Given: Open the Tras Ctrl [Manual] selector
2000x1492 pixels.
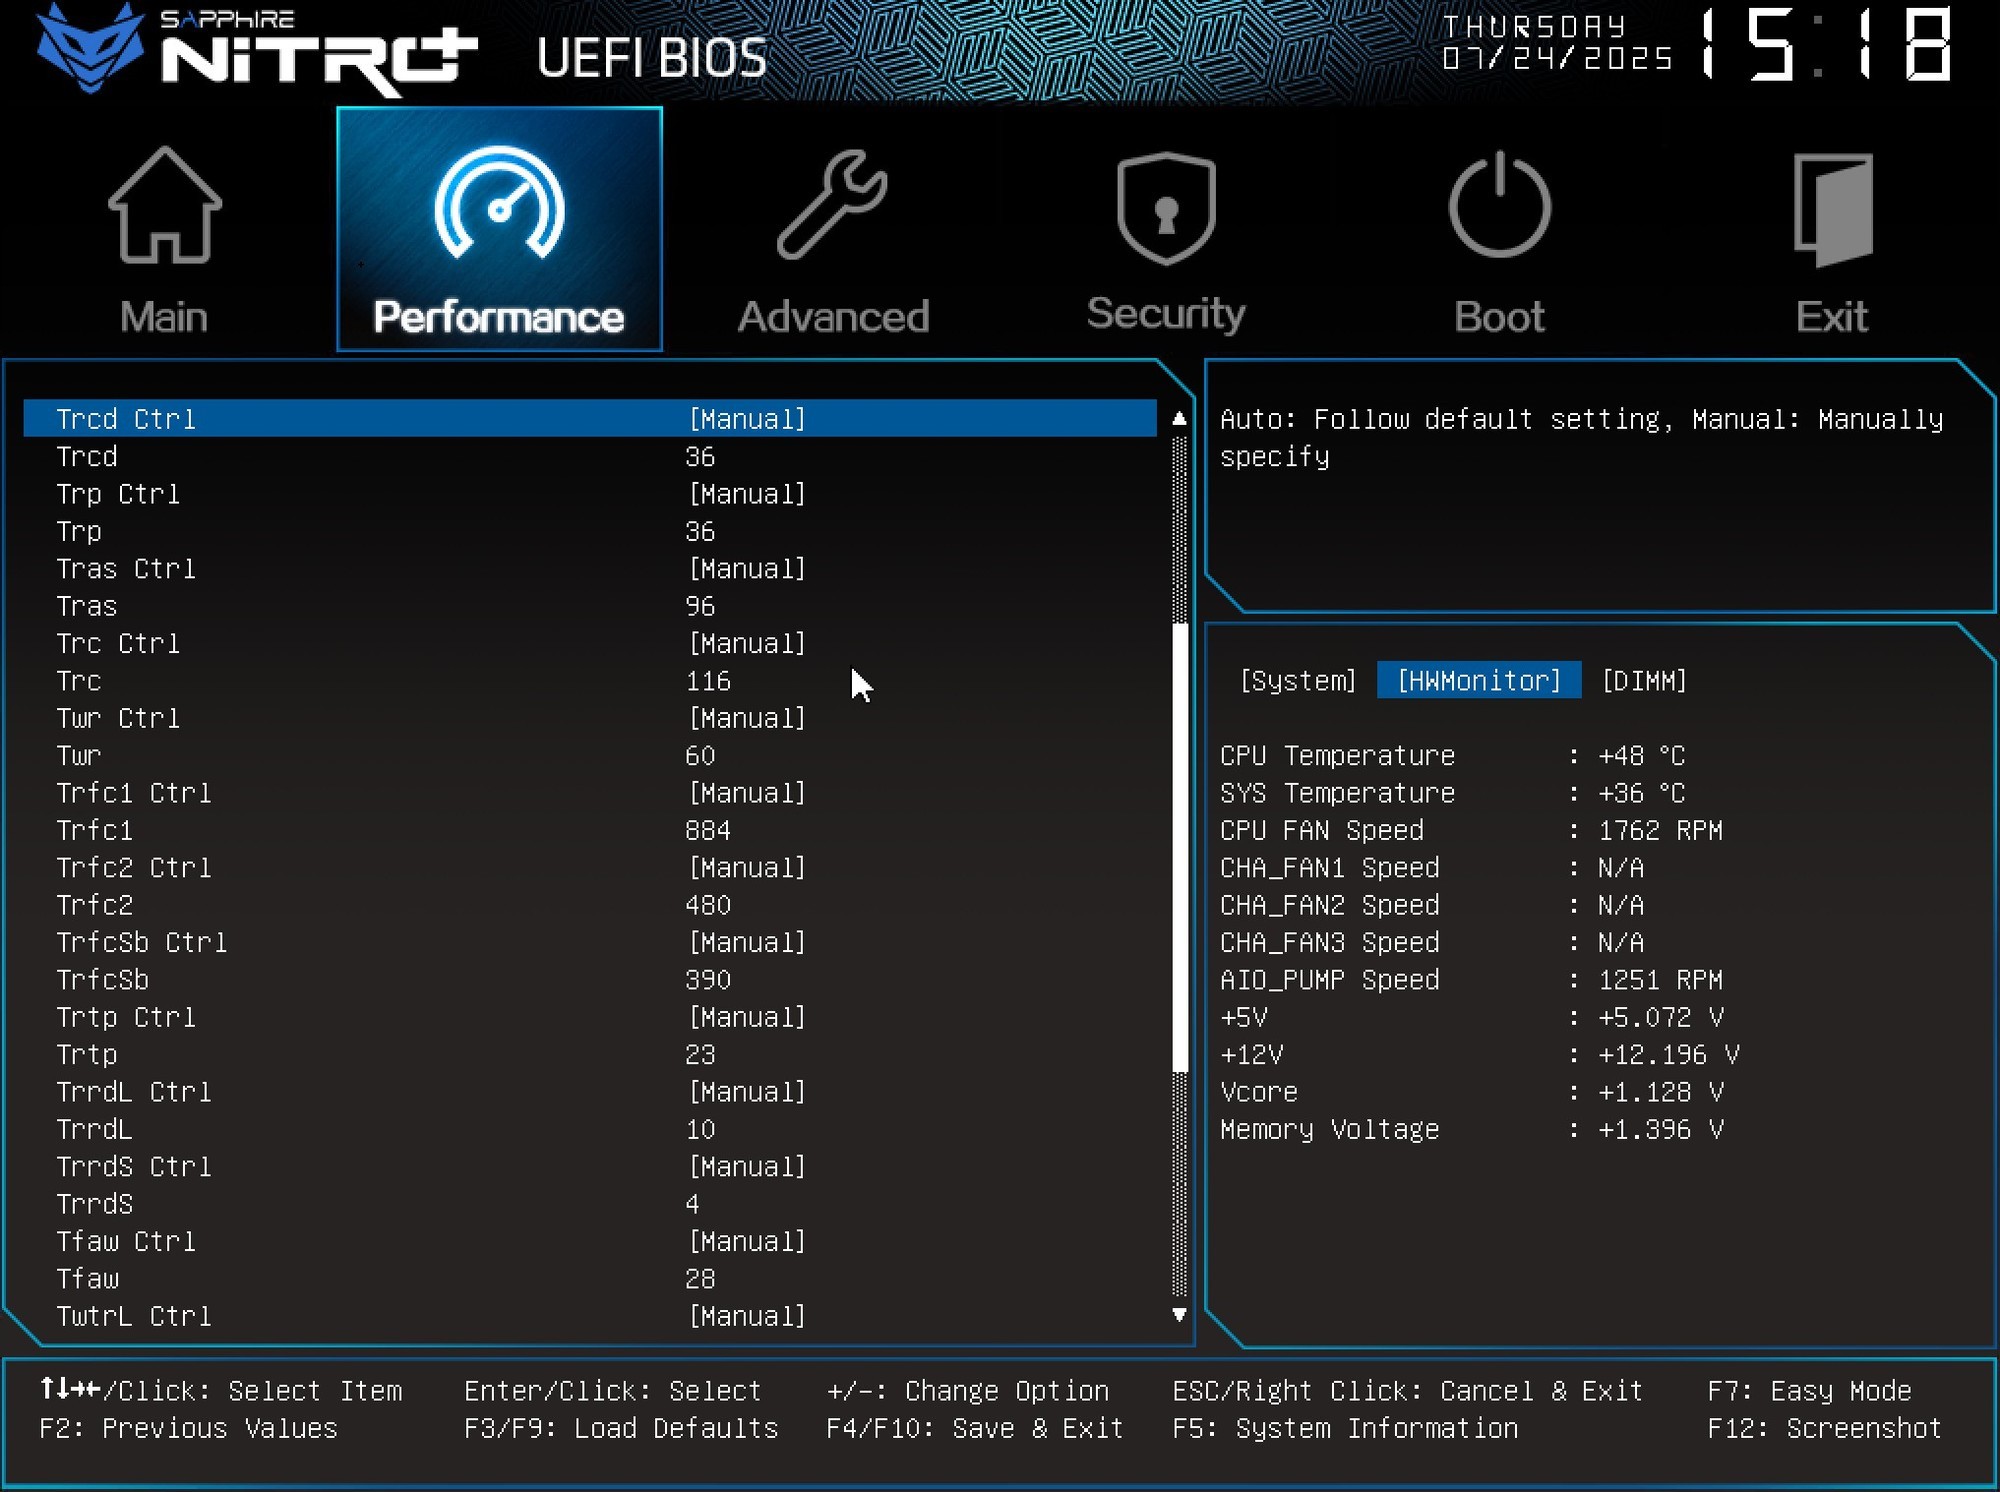Looking at the screenshot, I should click(746, 569).
